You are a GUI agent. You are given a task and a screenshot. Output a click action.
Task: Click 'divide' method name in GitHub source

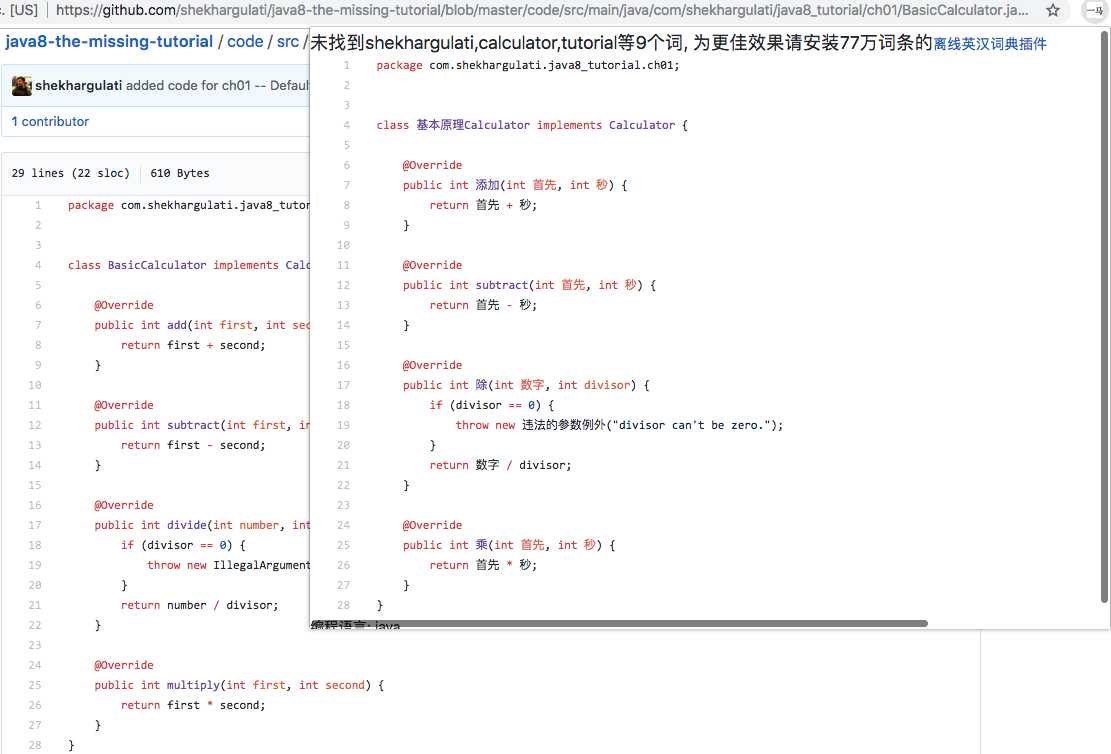pos(187,525)
